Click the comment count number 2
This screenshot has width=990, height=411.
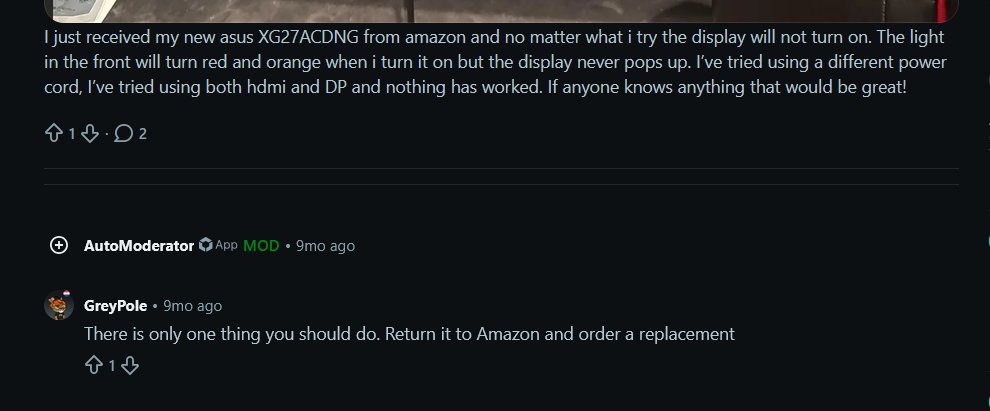143,134
